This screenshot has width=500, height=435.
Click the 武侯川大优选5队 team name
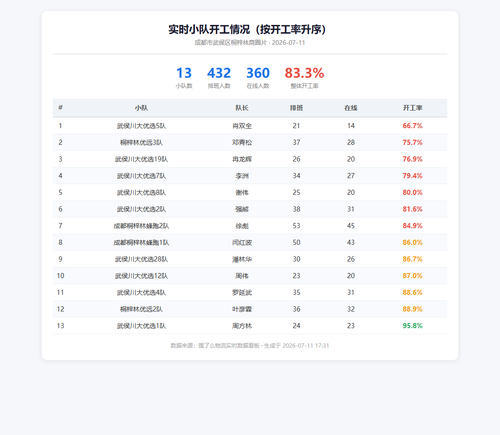pos(141,126)
